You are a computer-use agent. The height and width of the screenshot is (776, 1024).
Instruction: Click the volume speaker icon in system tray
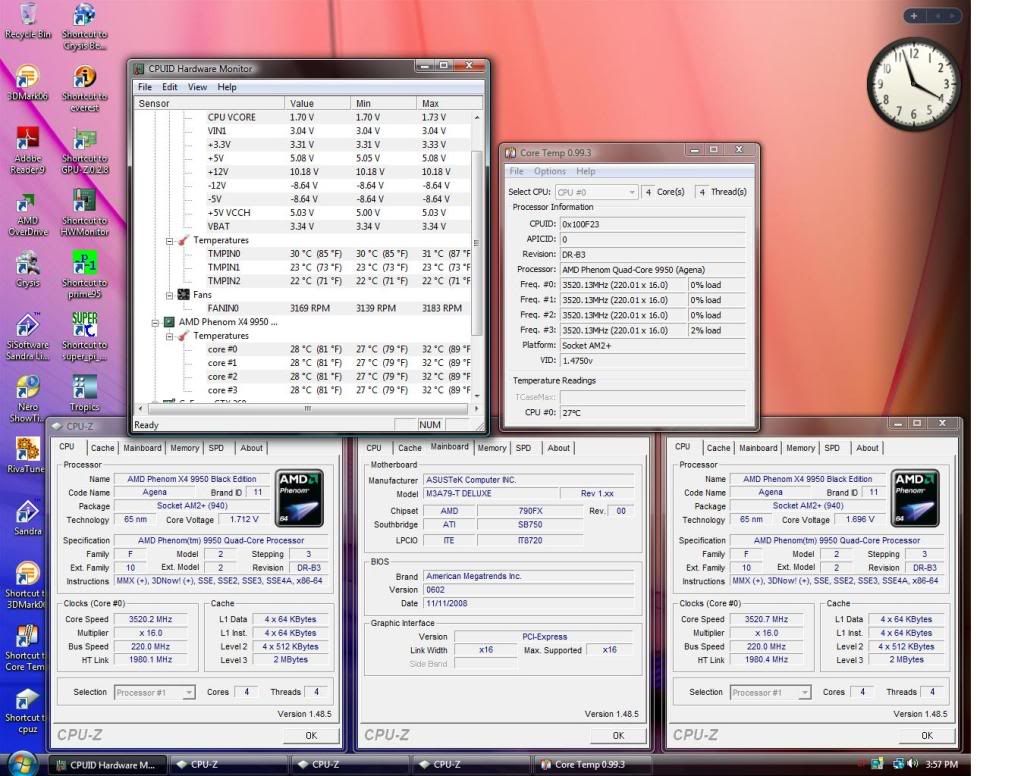click(912, 764)
